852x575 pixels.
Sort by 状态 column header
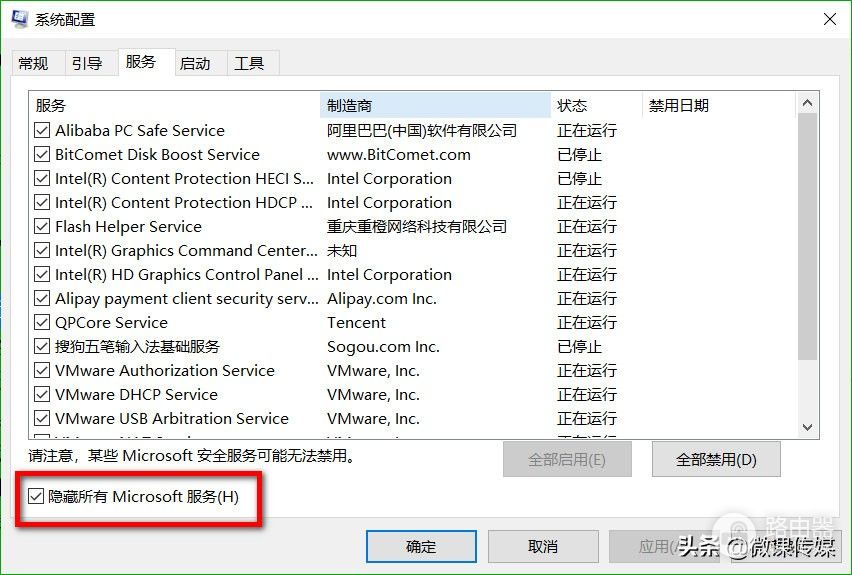[597, 105]
